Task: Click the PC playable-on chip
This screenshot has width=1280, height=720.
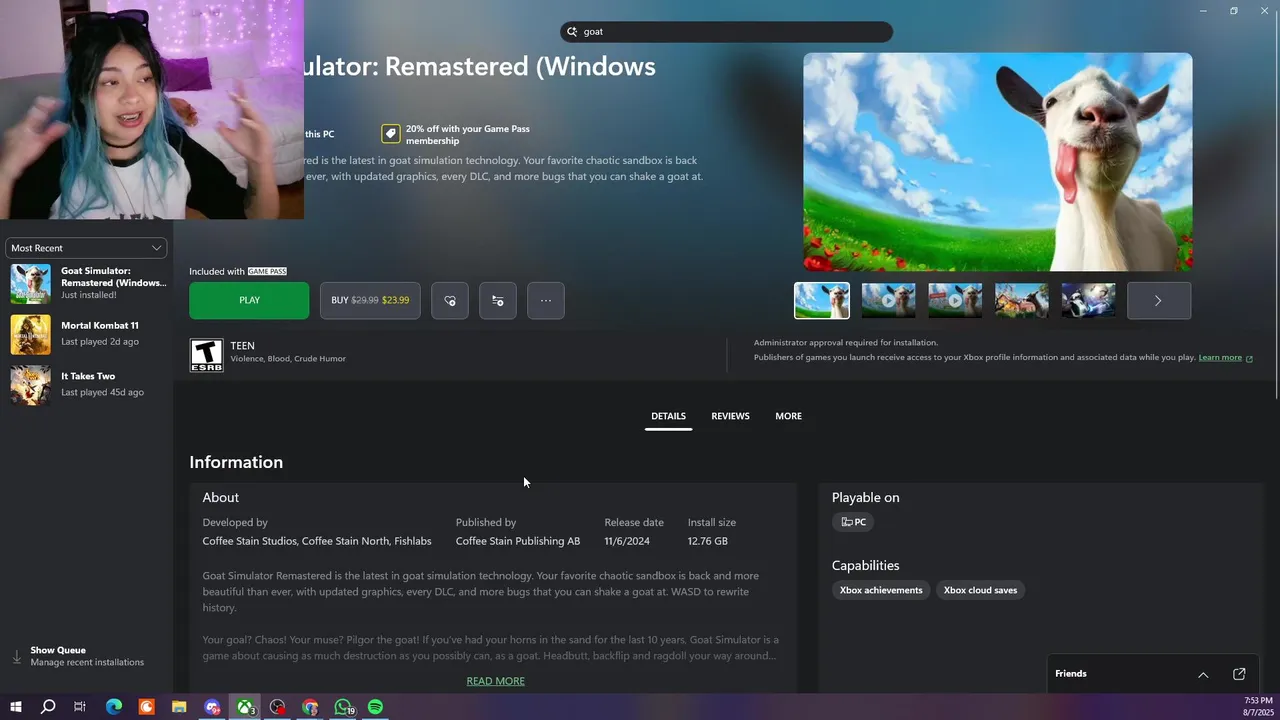Action: [853, 522]
